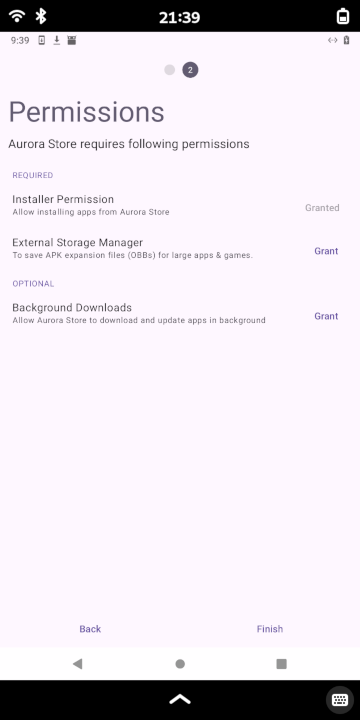Go Back to previous setup page
The height and width of the screenshot is (720, 360).
(x=90, y=629)
